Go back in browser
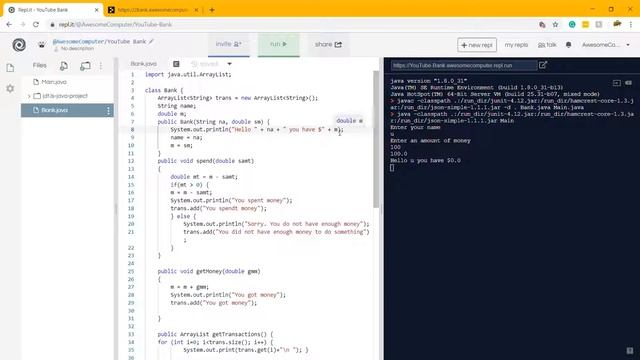Viewport: 640px width, 360px height. pos(9,24)
